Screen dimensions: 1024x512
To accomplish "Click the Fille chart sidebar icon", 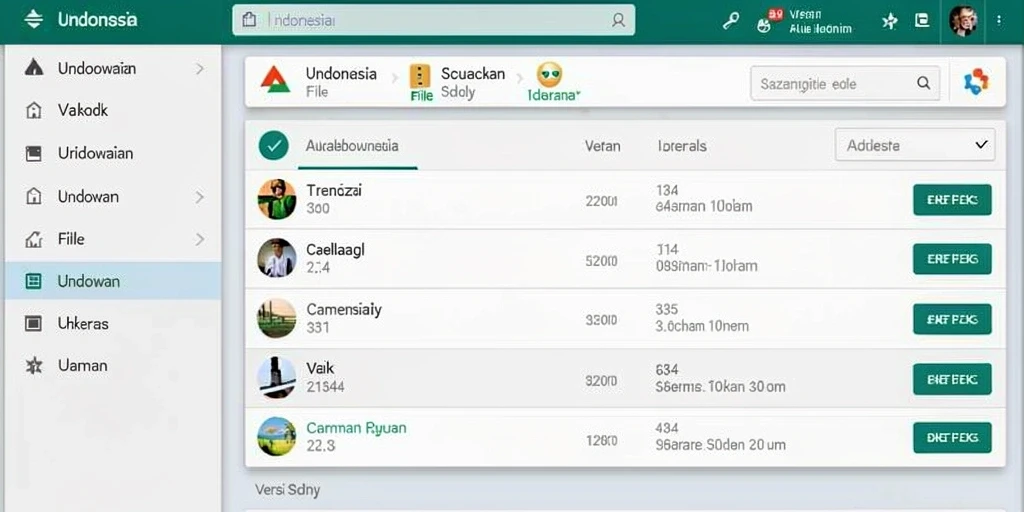I will coord(33,239).
